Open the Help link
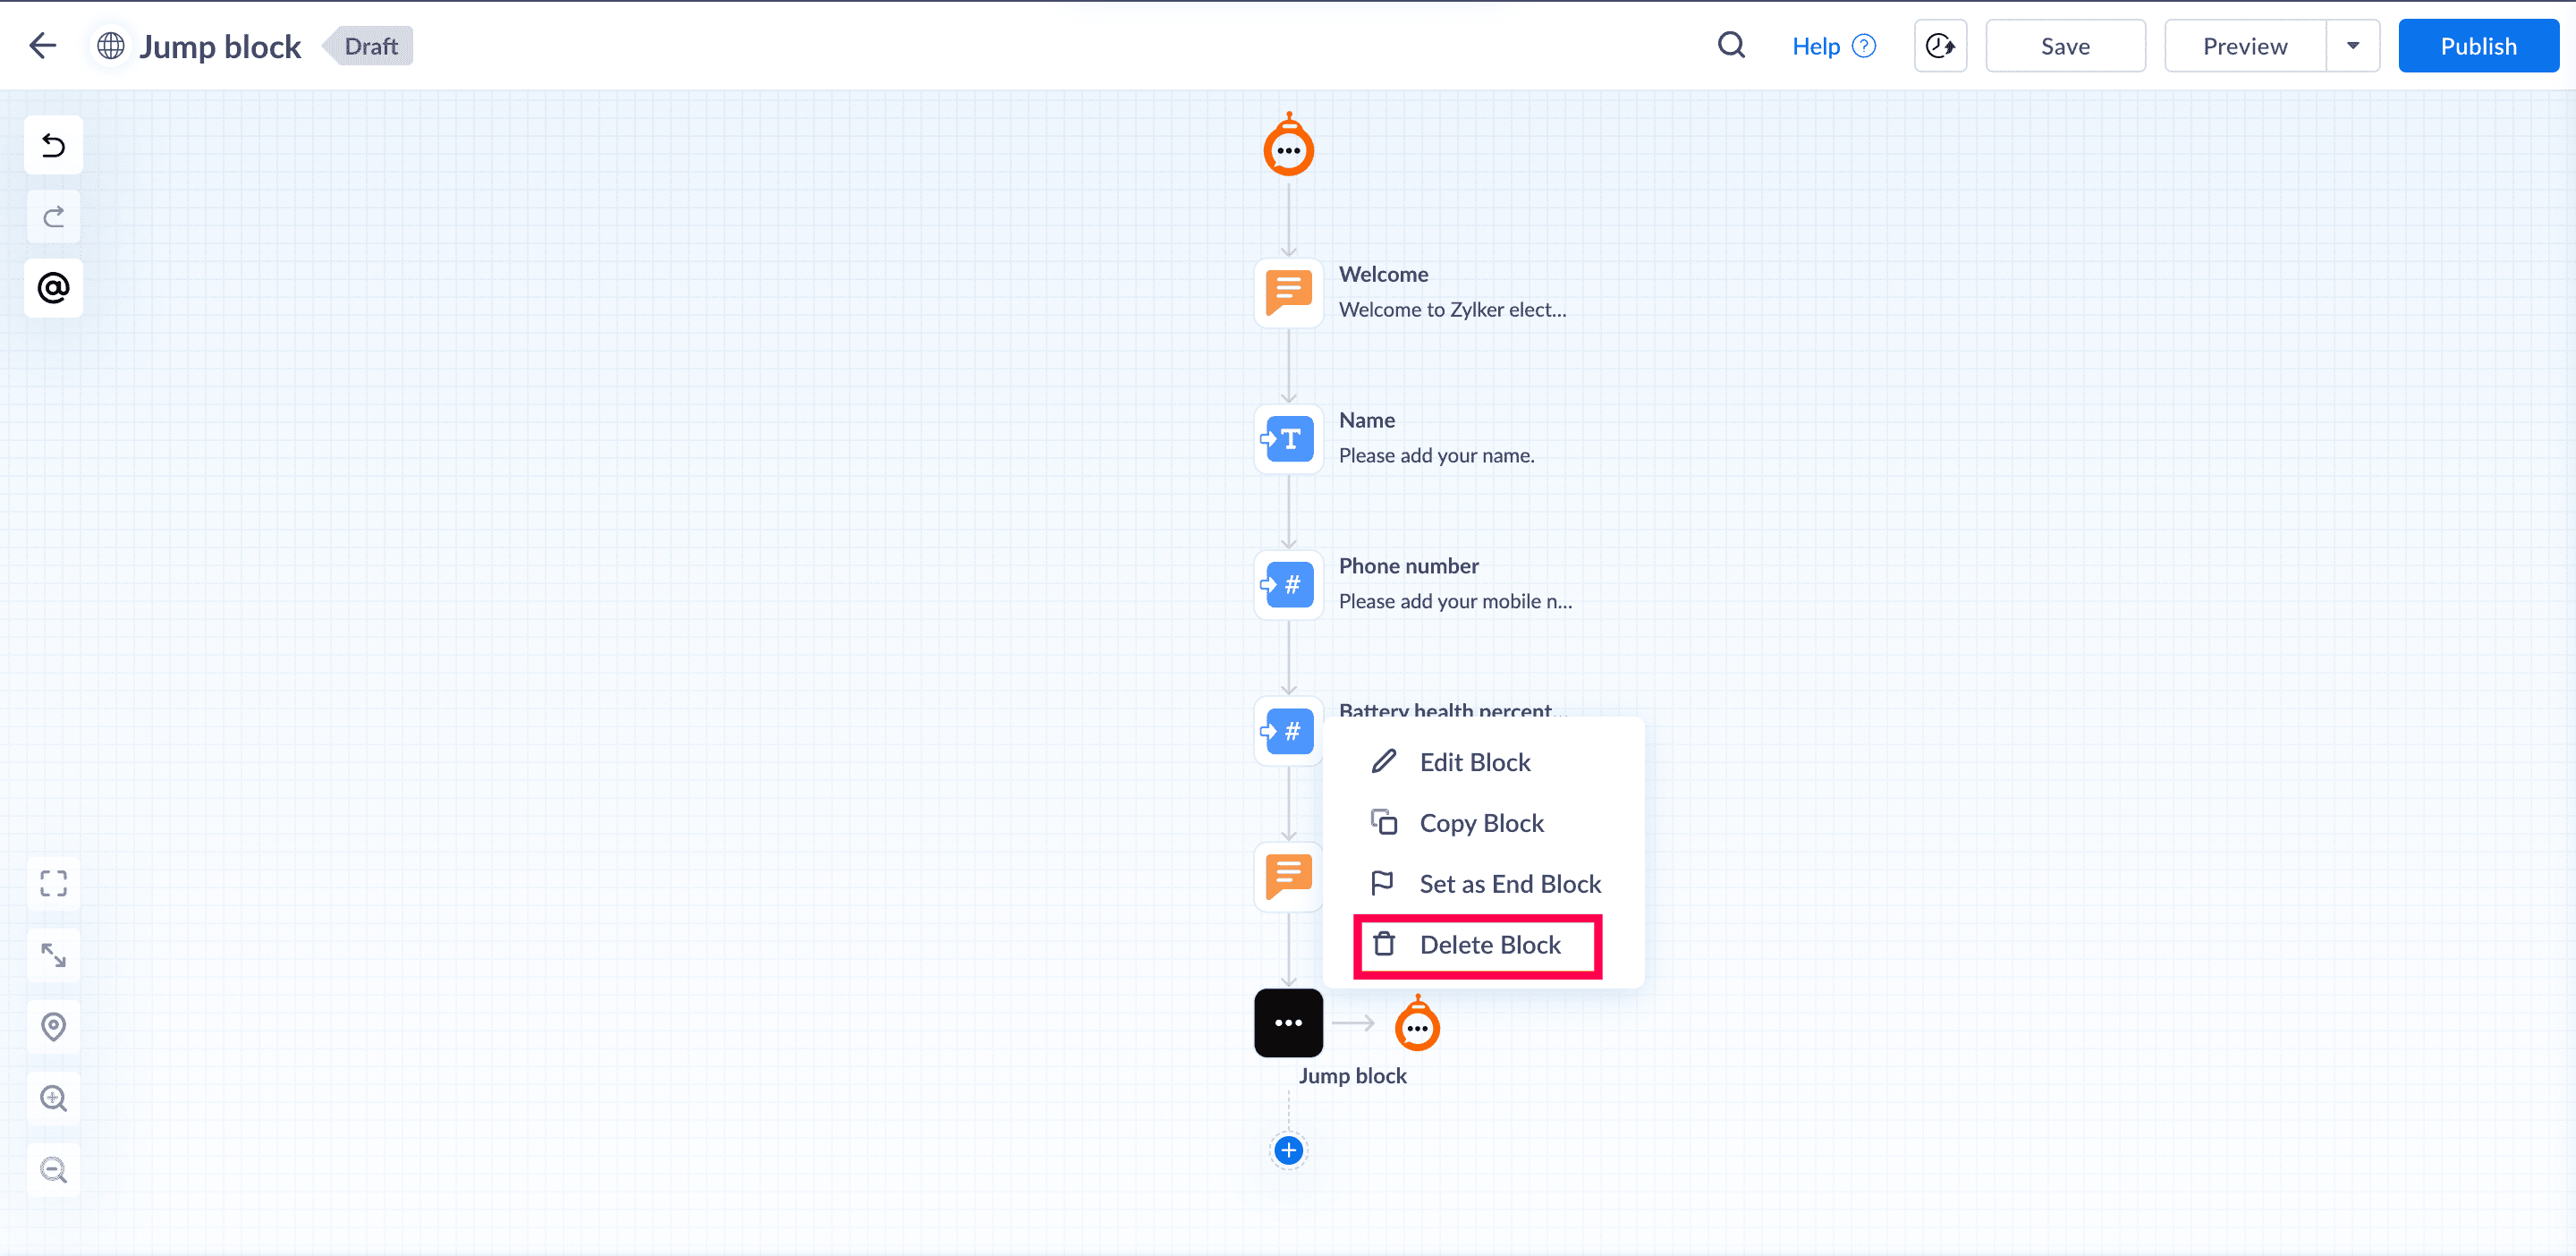 click(1833, 46)
